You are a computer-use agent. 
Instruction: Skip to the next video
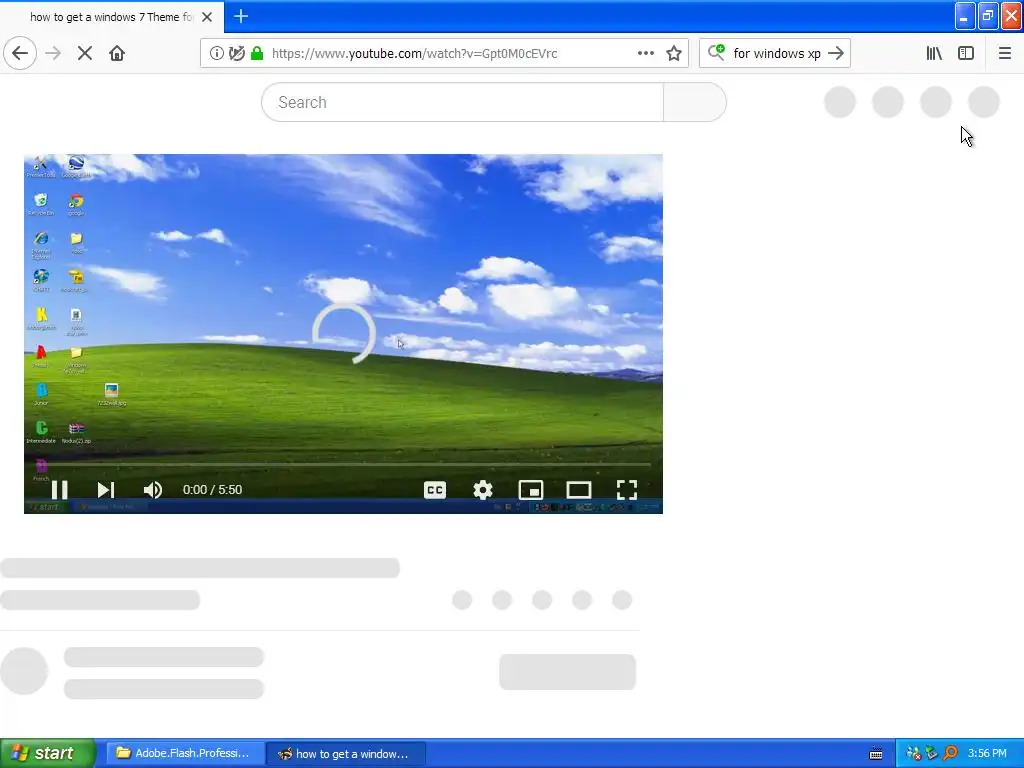106,490
